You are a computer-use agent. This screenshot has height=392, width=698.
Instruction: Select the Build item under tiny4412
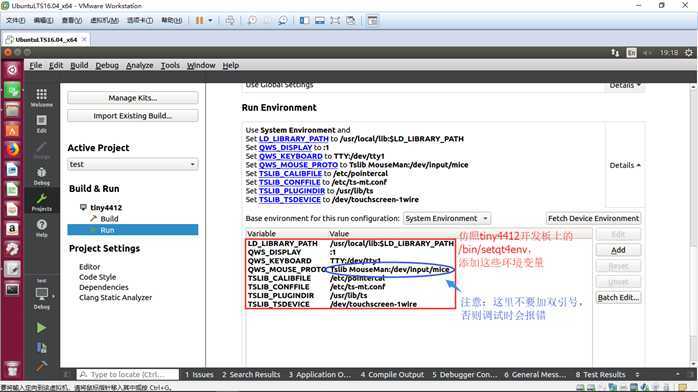click(x=109, y=218)
